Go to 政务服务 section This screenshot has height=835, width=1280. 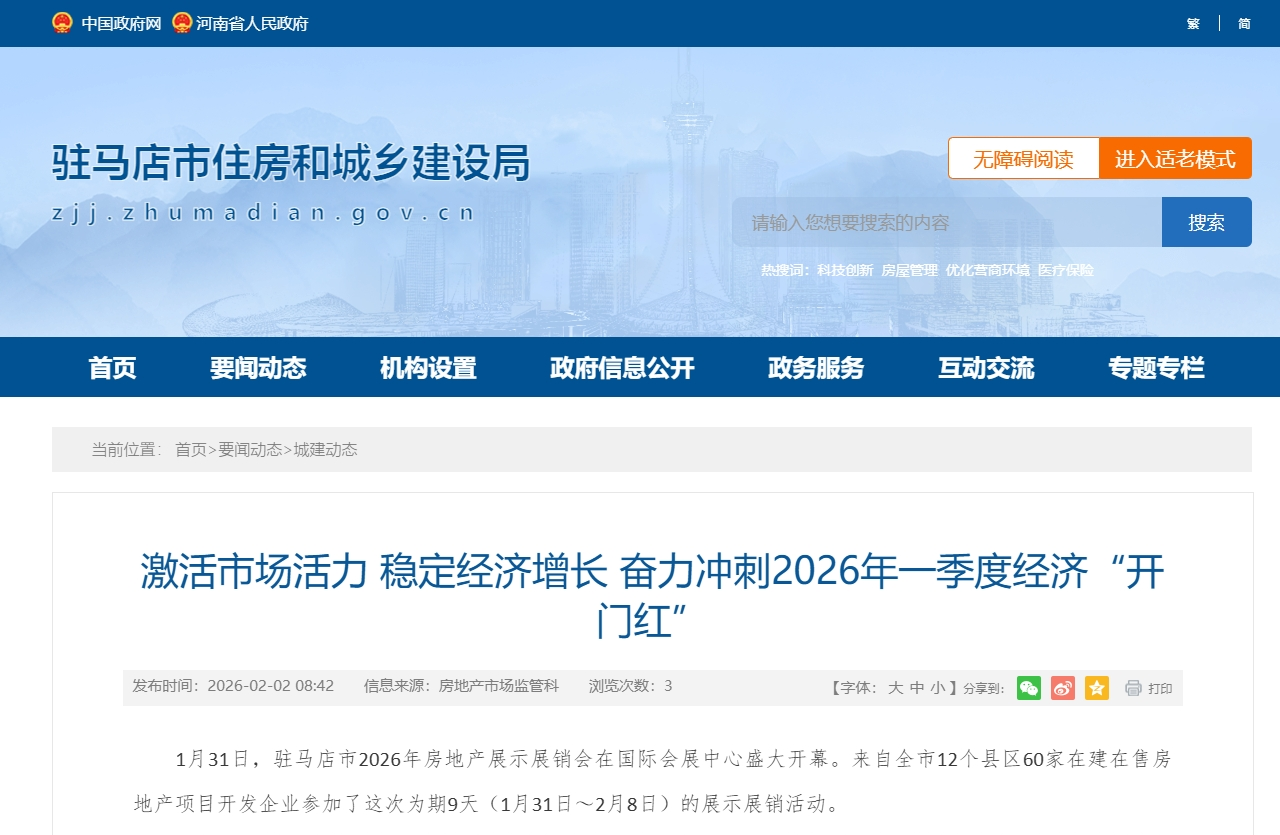tap(816, 368)
